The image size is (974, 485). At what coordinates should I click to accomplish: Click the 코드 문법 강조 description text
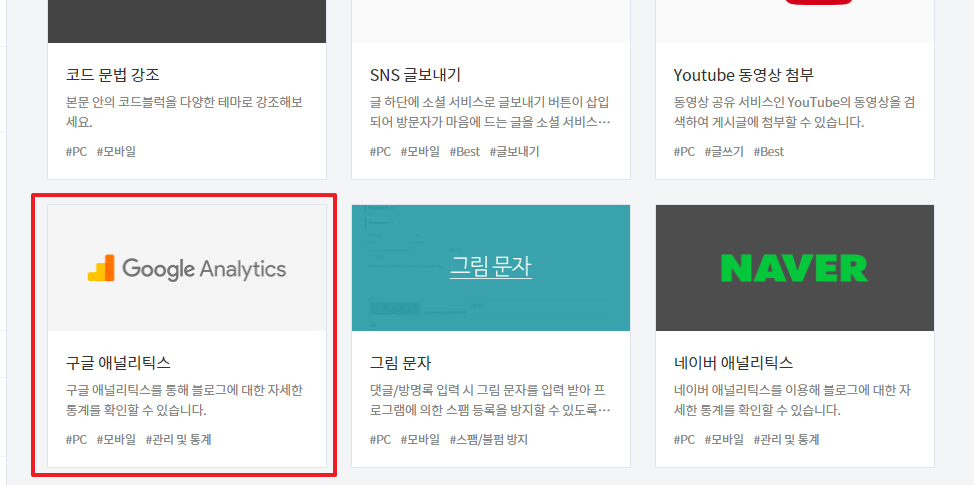[184, 112]
